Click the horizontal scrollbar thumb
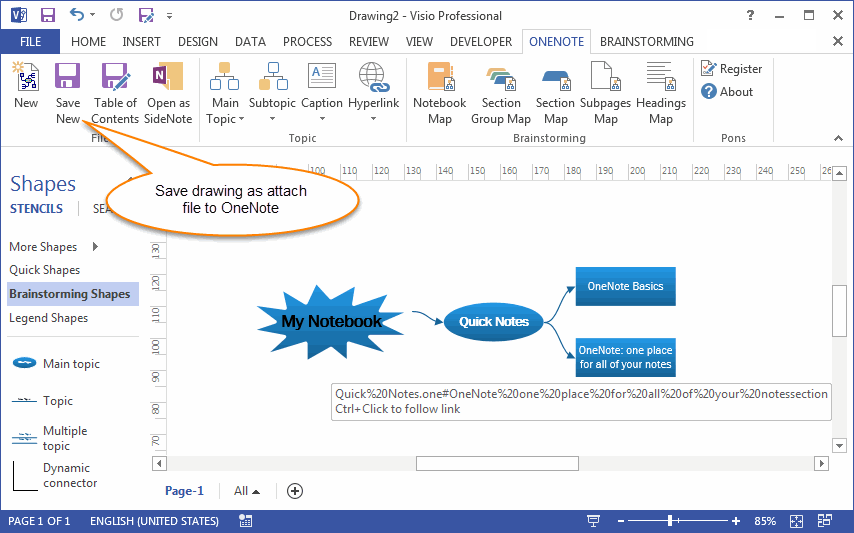The height and width of the screenshot is (533, 854). (497, 463)
